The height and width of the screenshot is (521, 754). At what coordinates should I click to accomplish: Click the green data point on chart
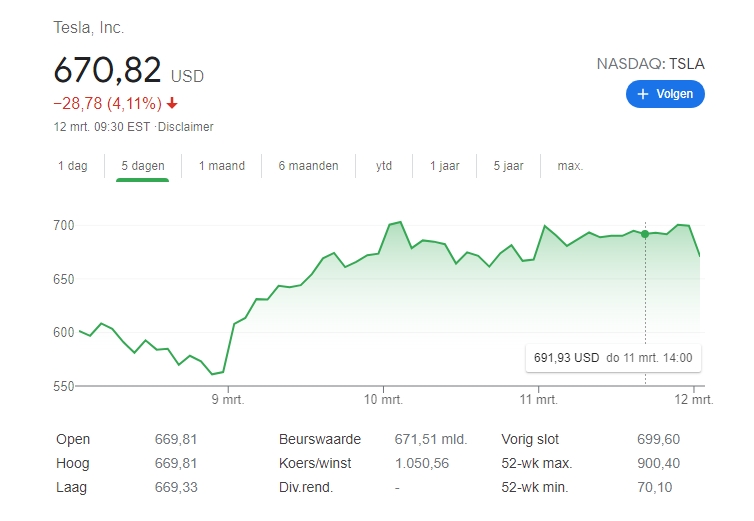[x=645, y=234]
